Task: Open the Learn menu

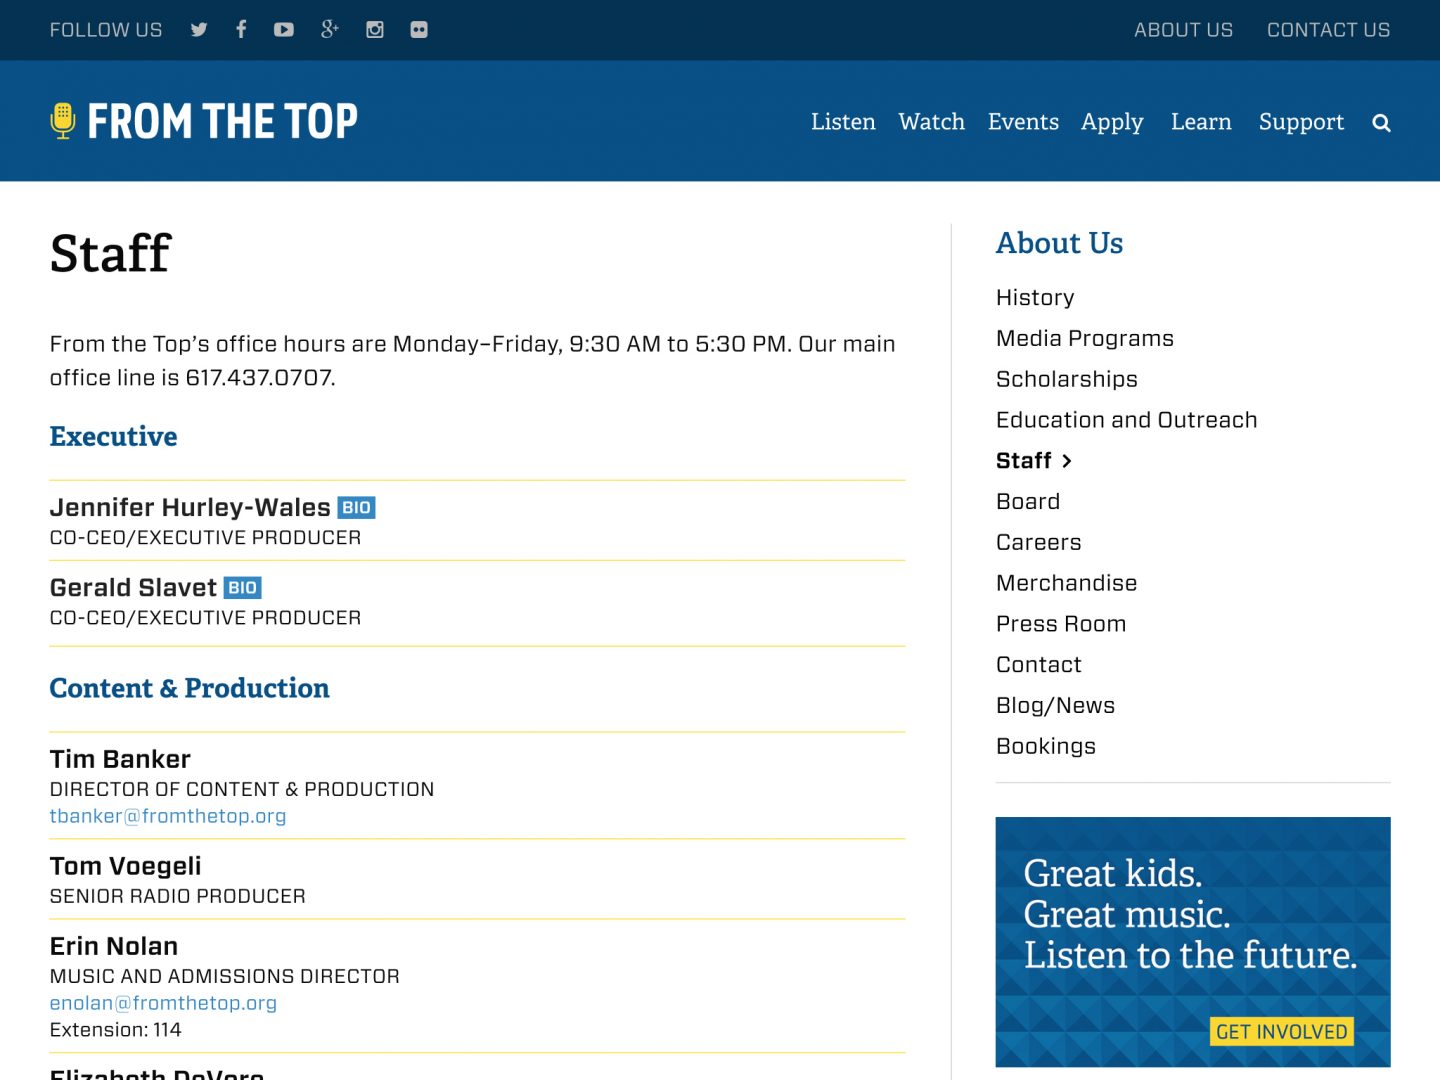Action: [x=1201, y=122]
